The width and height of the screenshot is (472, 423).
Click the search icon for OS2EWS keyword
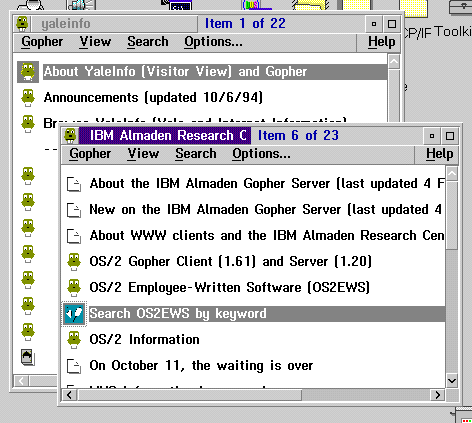(x=74, y=314)
